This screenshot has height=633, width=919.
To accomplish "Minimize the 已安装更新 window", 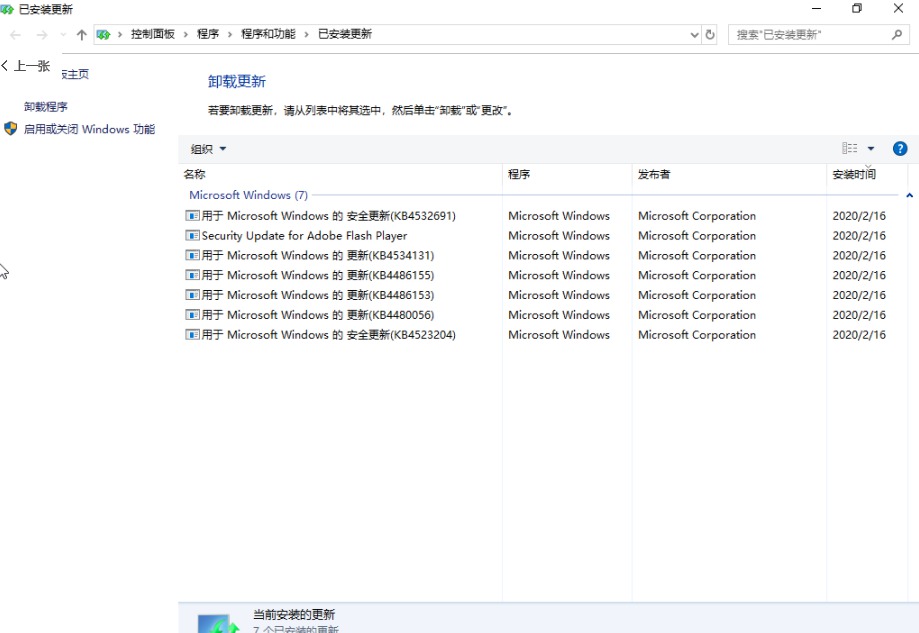I will coord(816,9).
